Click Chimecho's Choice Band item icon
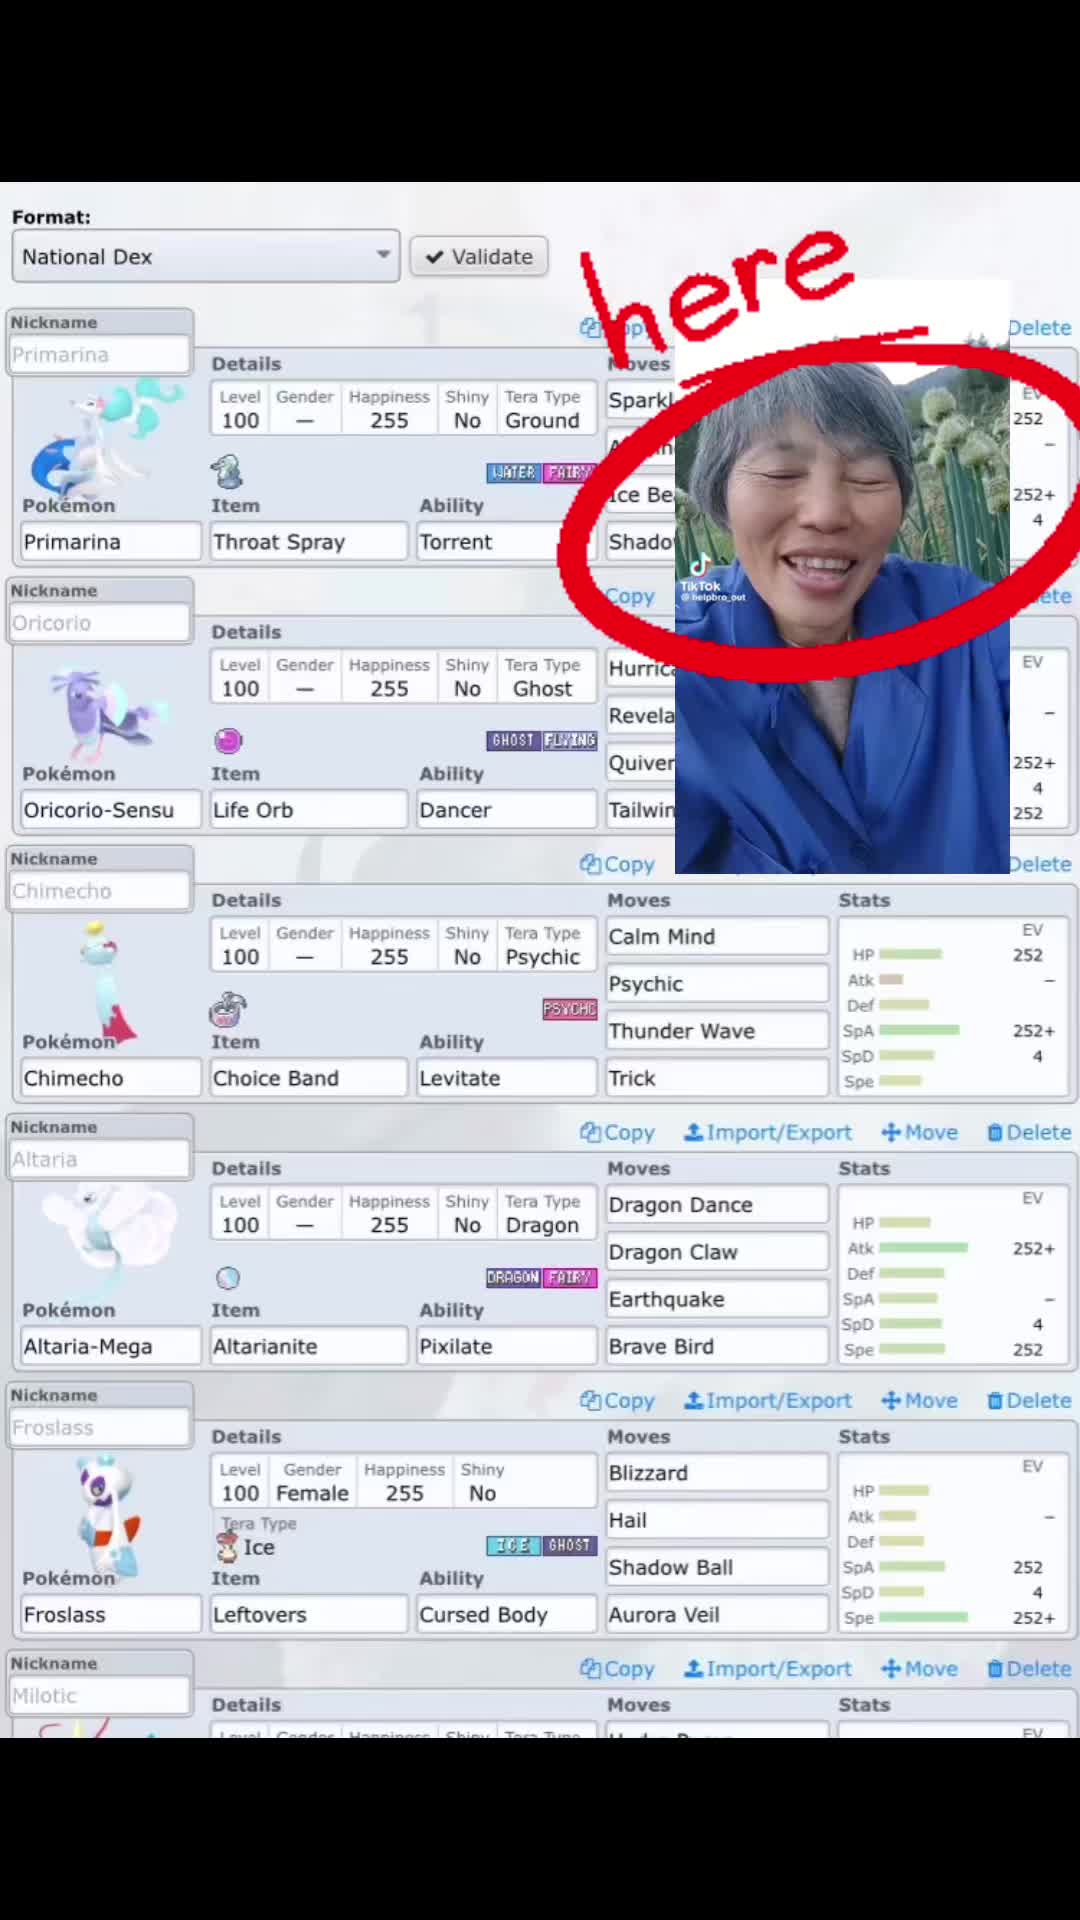This screenshot has height=1920, width=1080. 228,1009
